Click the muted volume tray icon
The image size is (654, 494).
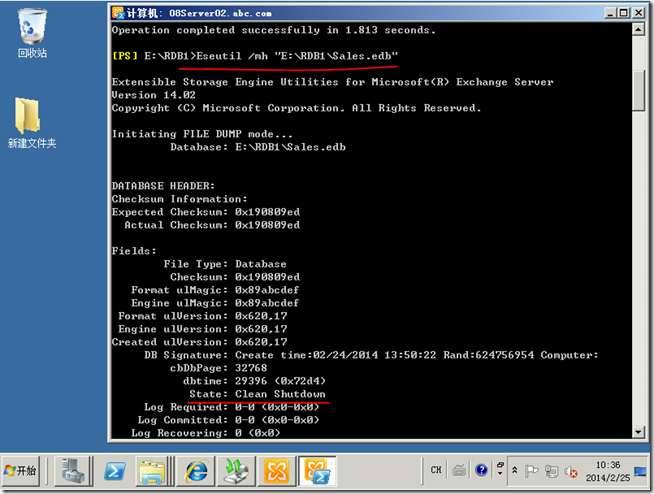pos(570,472)
